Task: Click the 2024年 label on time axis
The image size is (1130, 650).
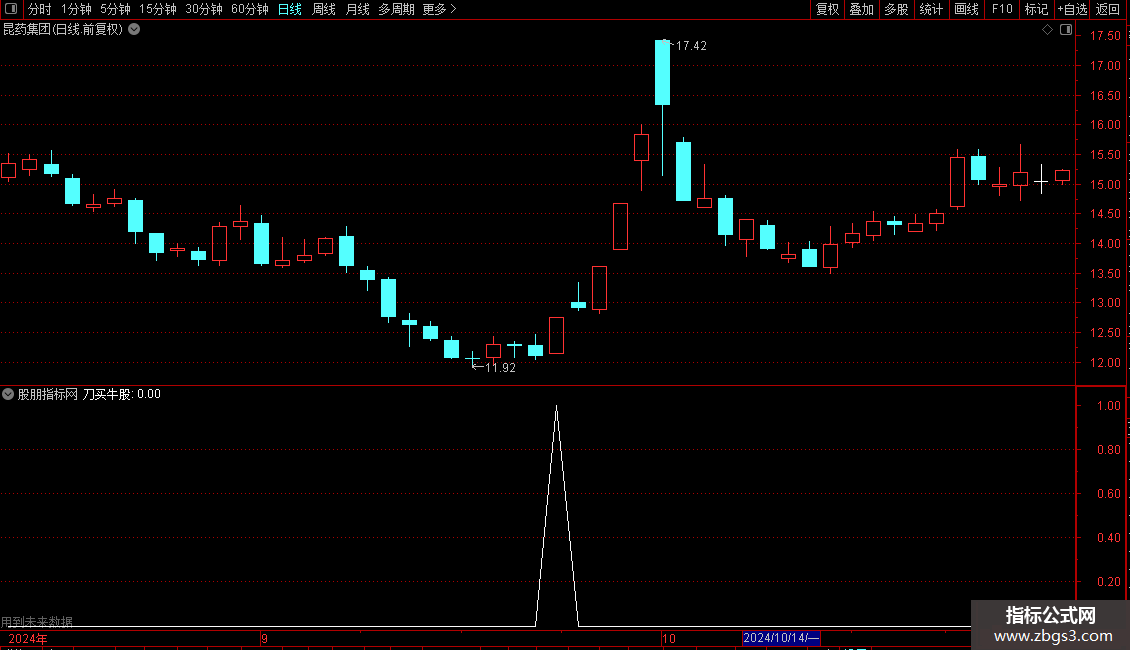Action: (x=28, y=638)
